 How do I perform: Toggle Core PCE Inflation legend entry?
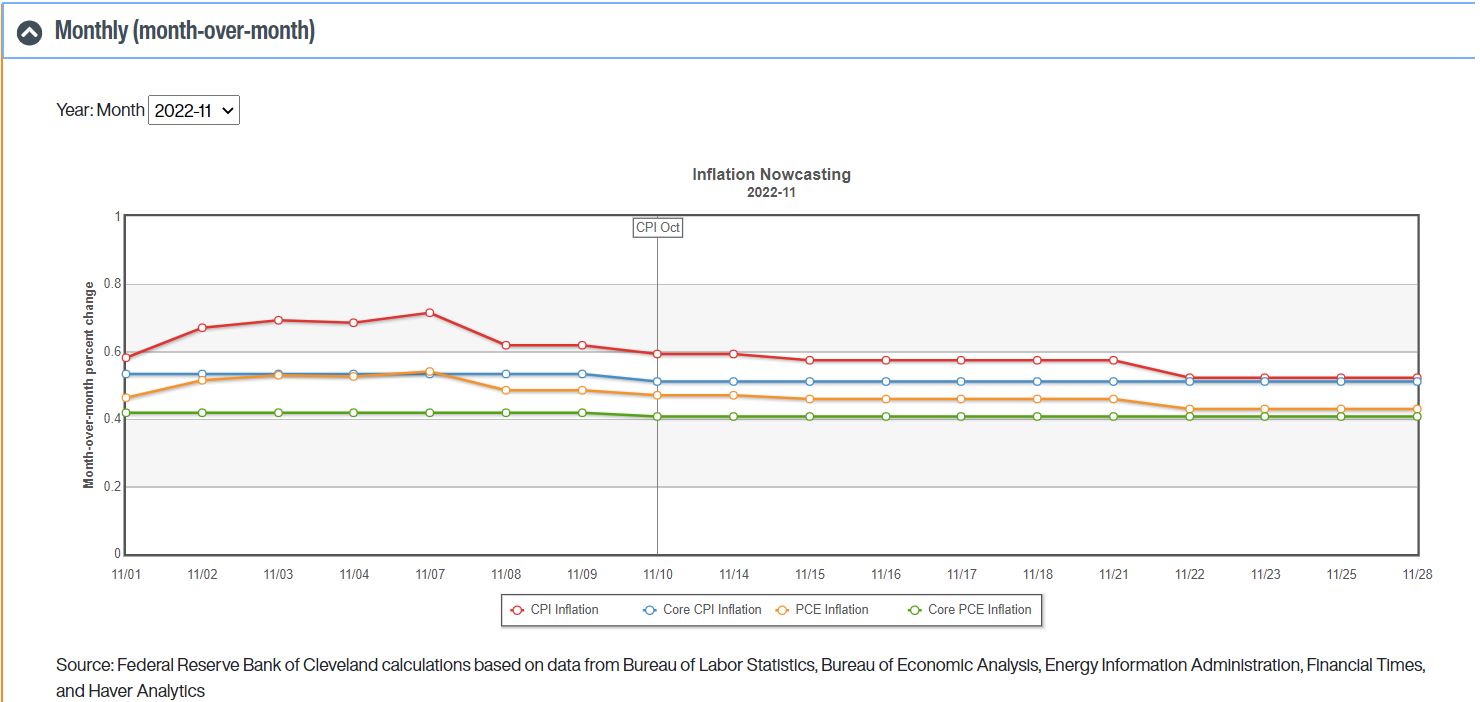(x=979, y=609)
